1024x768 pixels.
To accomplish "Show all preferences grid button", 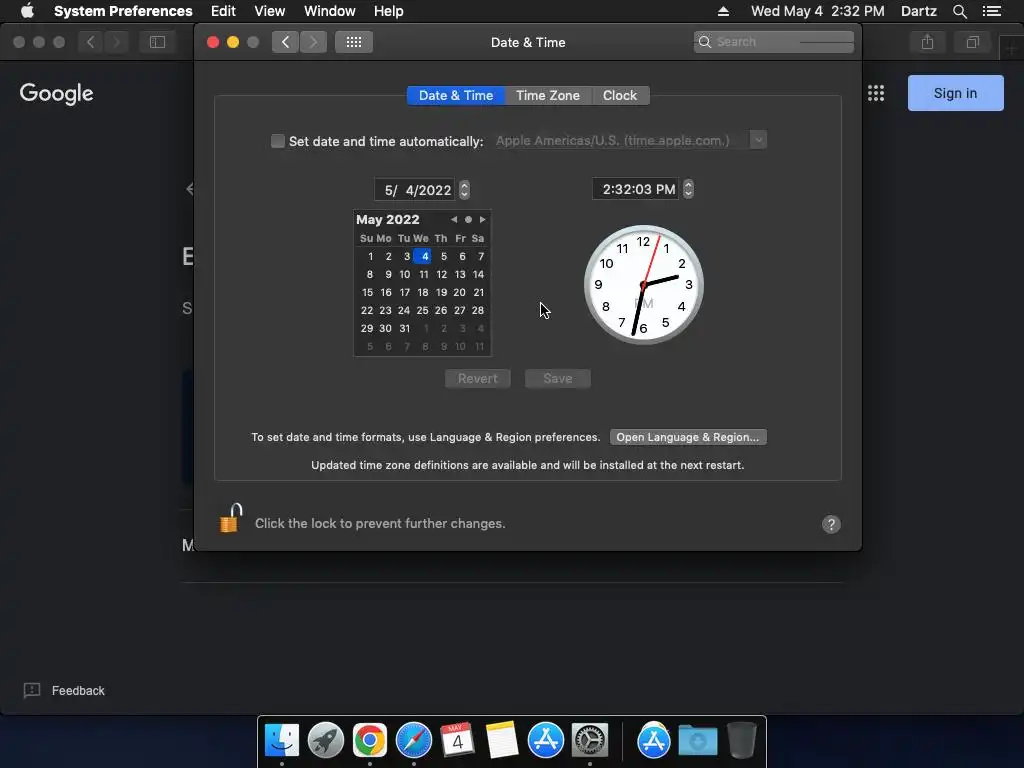I will point(354,42).
